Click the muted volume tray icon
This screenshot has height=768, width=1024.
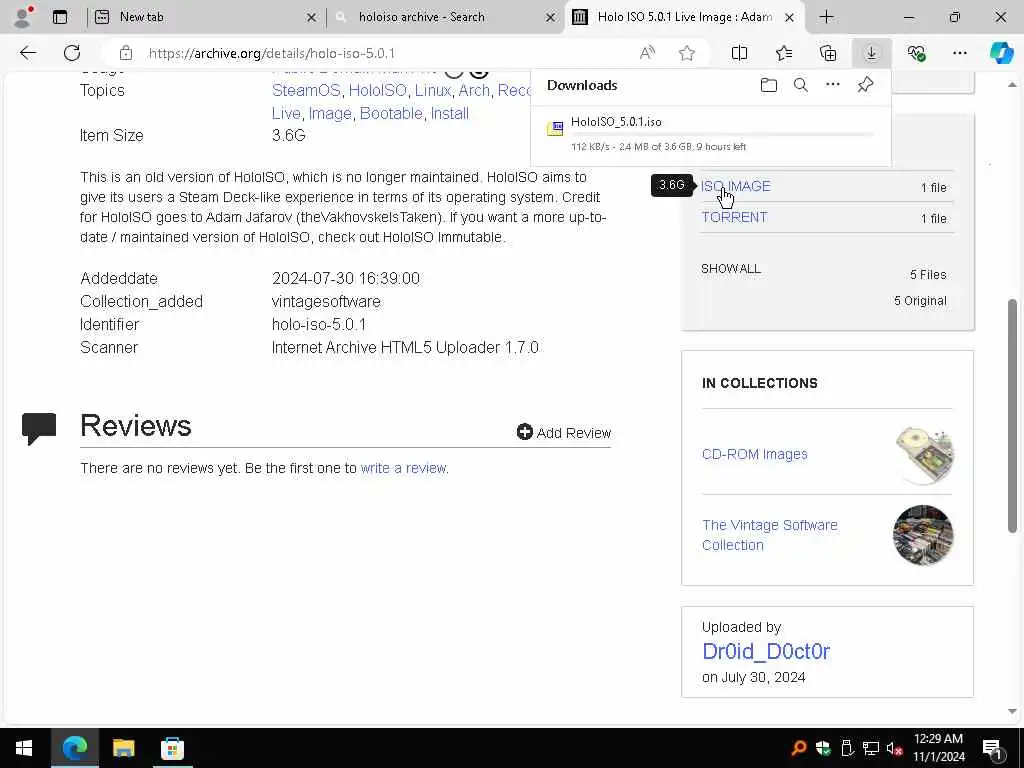pos(894,748)
